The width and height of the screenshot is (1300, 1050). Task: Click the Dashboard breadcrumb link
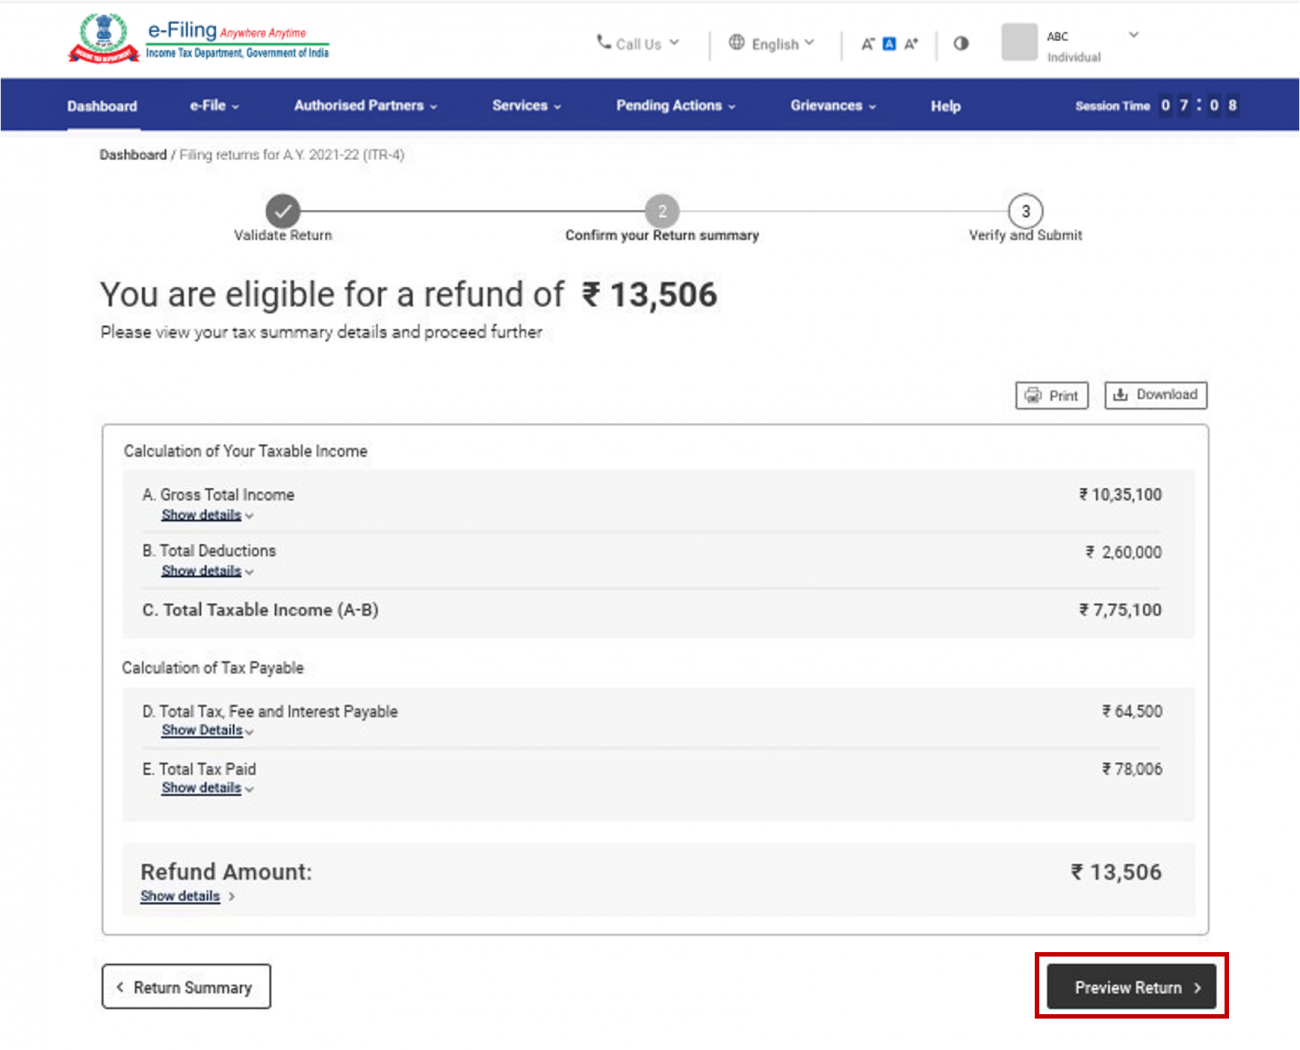coord(133,155)
